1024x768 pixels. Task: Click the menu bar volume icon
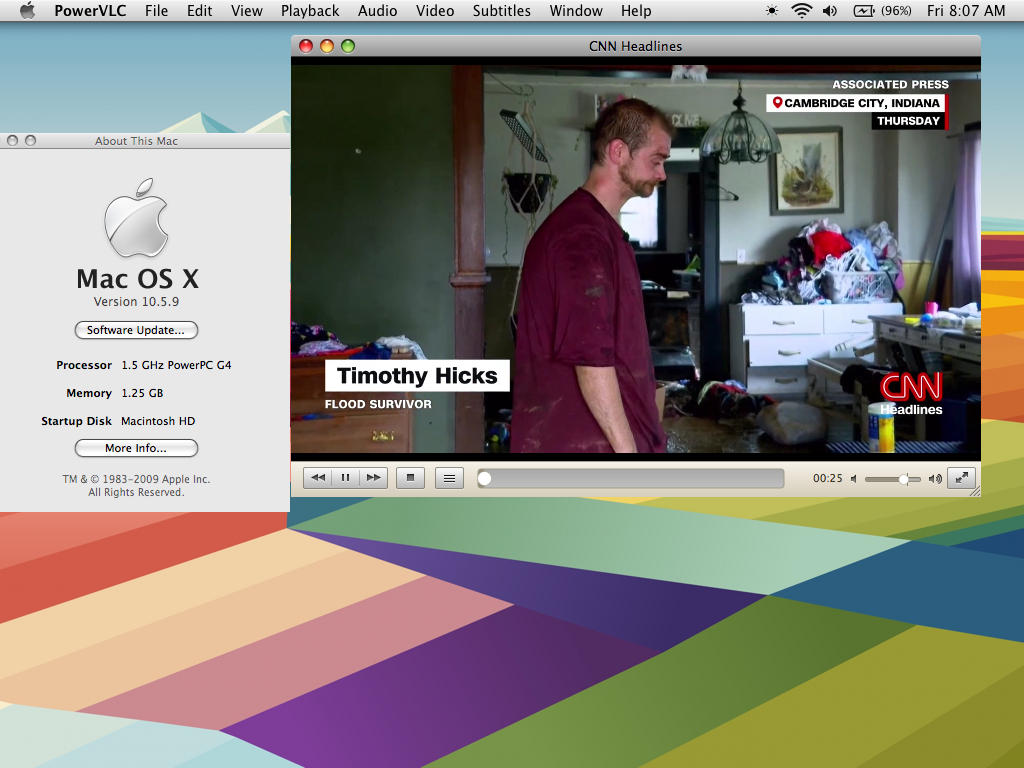[x=829, y=10]
